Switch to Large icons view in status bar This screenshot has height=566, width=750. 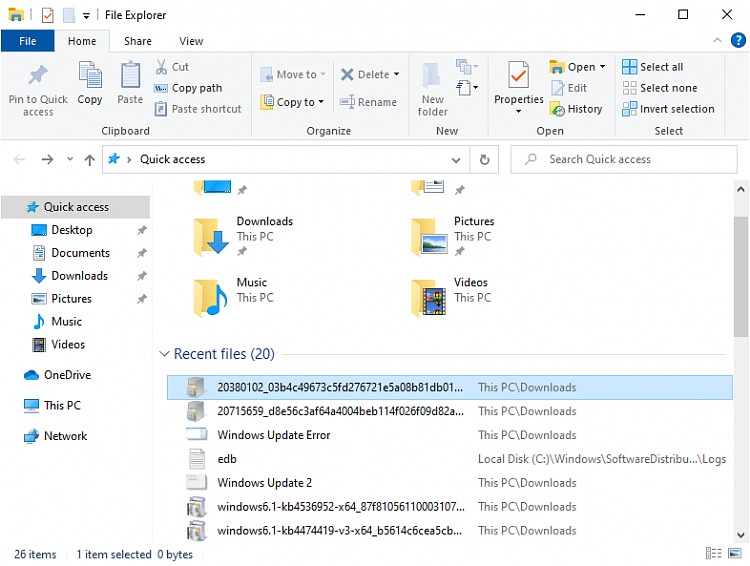tap(735, 554)
